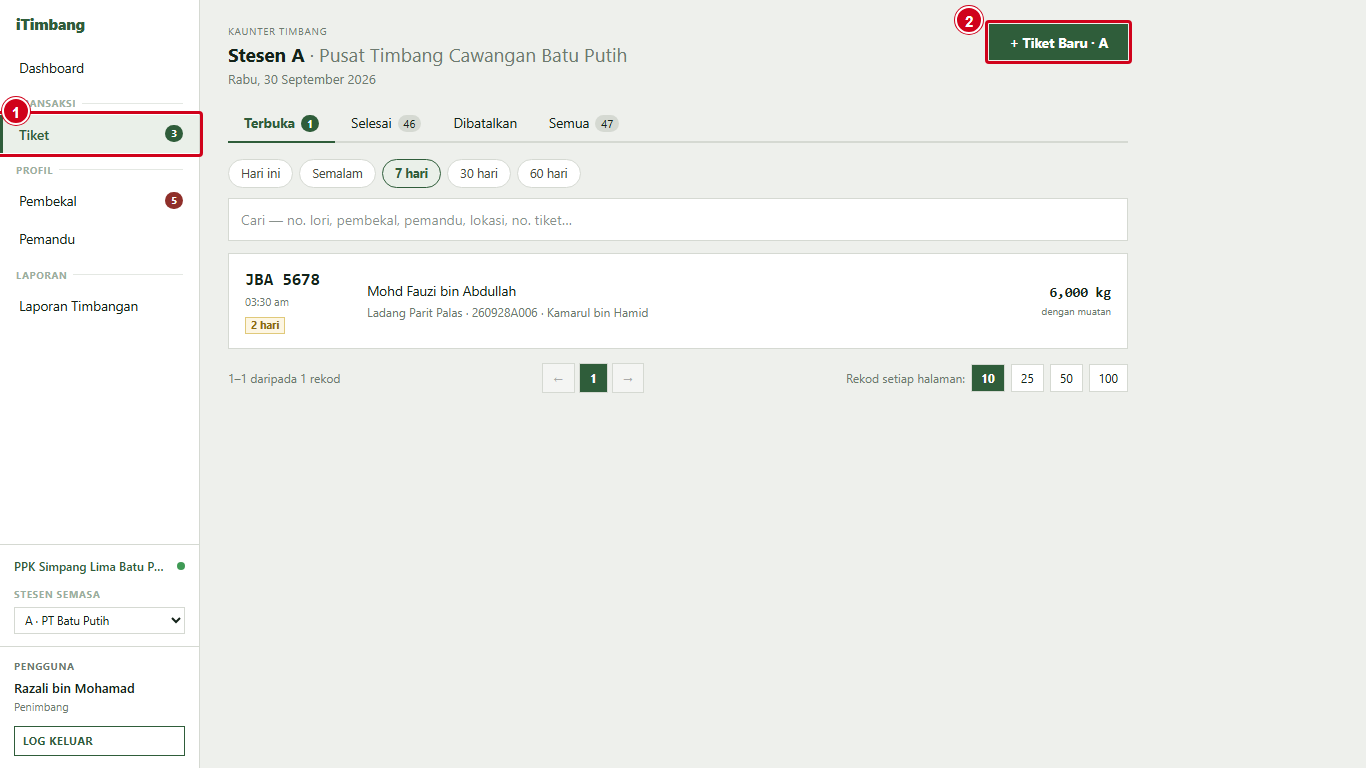Click the green online status dot
The width and height of the screenshot is (1366, 768).
point(181,566)
